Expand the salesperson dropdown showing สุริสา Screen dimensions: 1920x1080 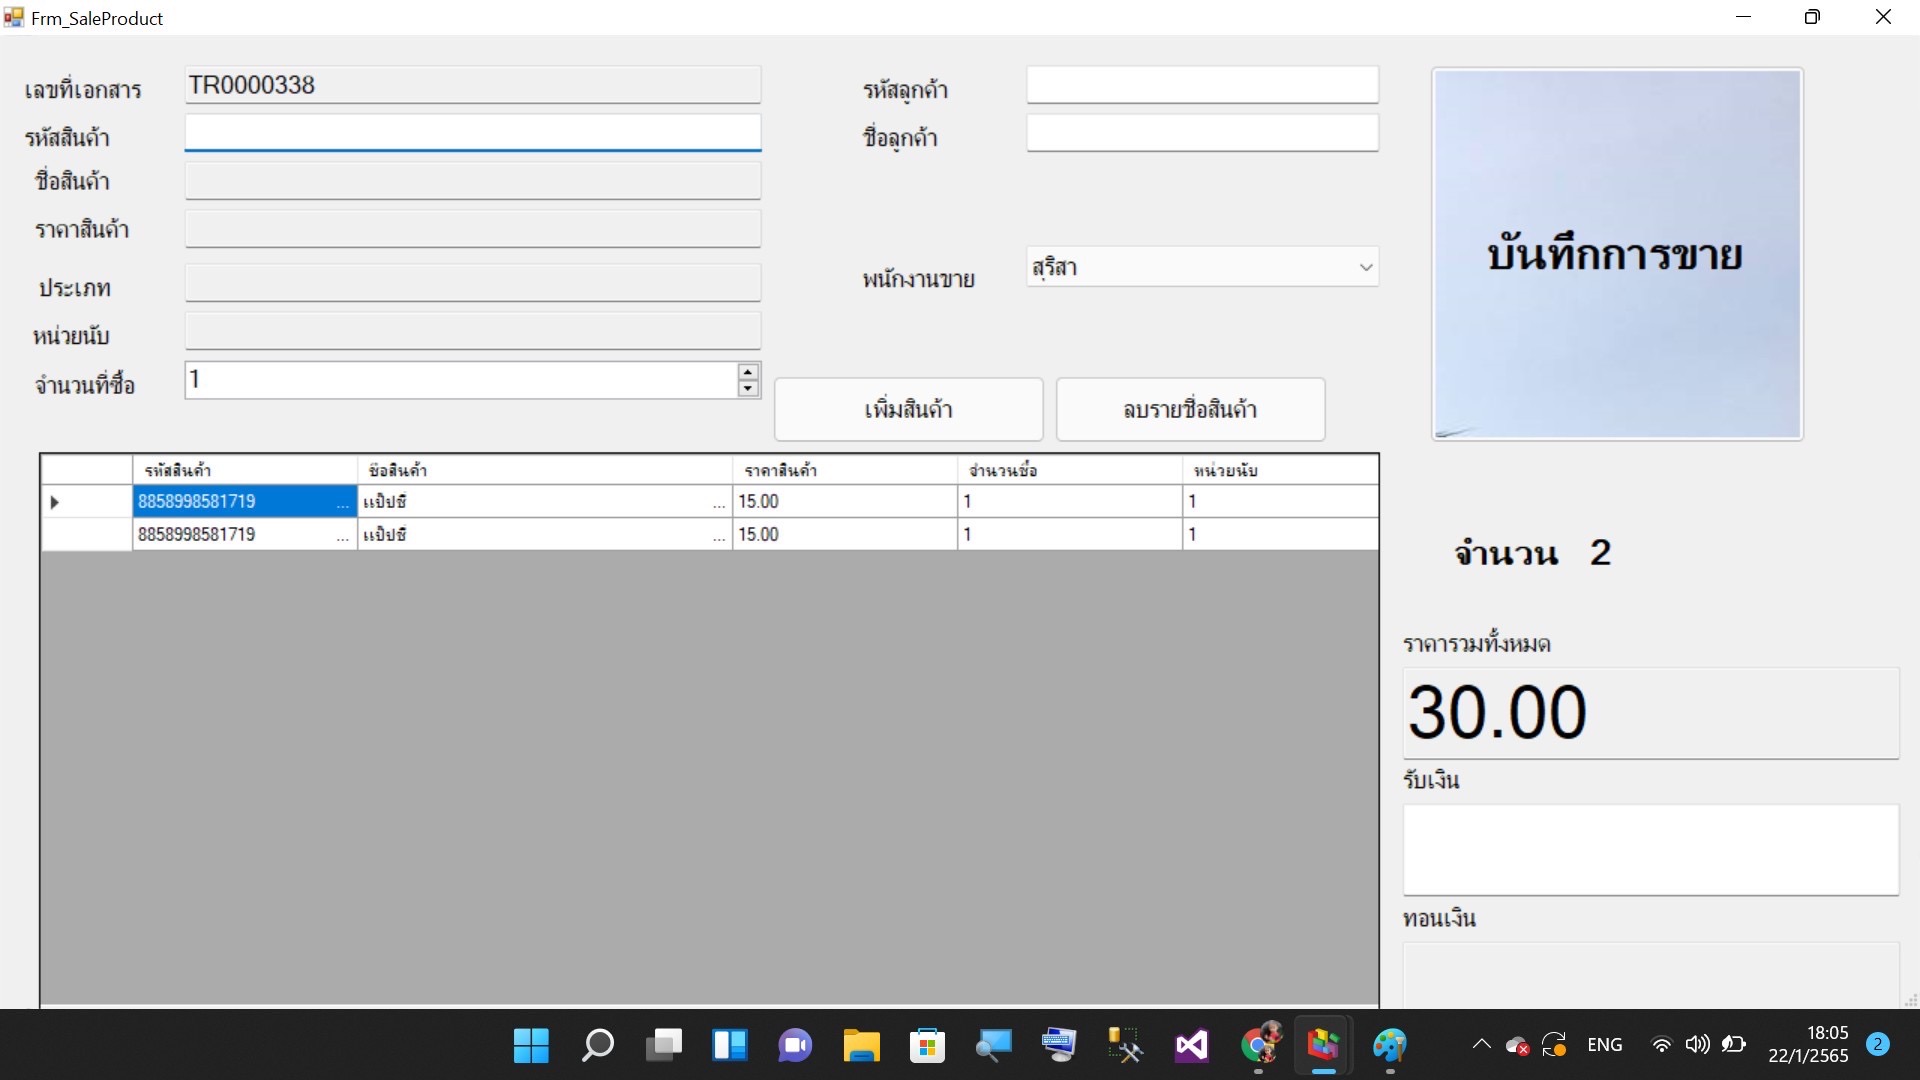point(1365,268)
